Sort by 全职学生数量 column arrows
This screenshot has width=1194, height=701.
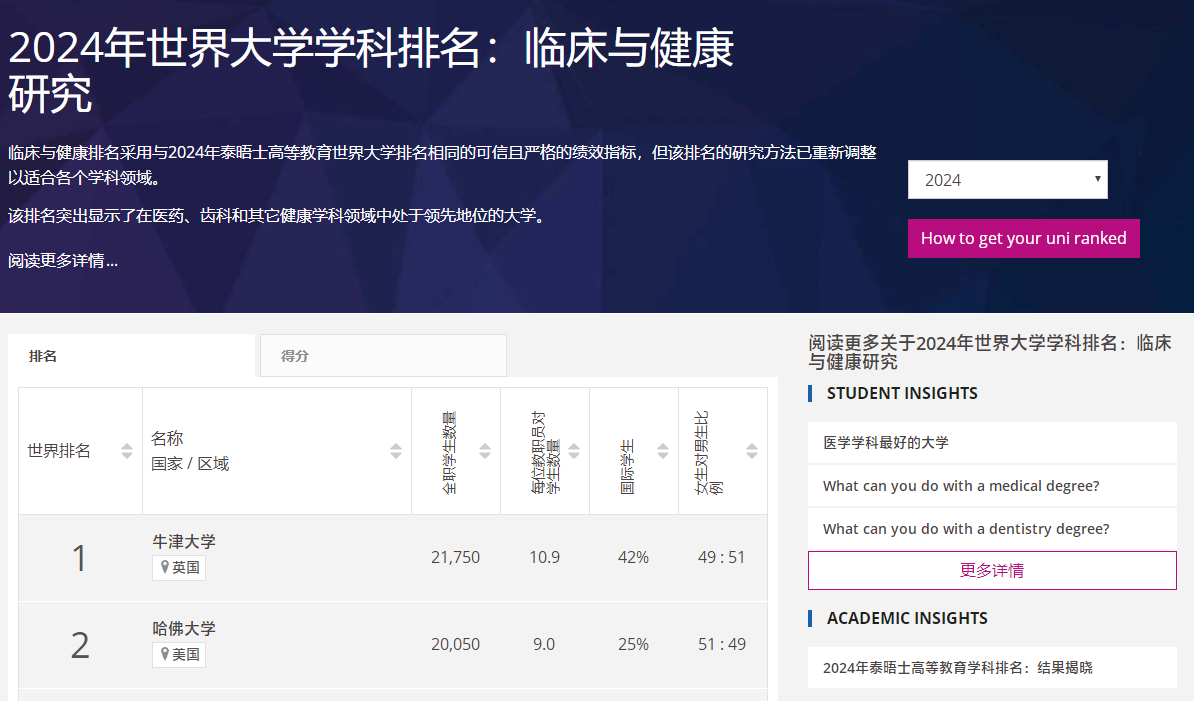point(485,451)
